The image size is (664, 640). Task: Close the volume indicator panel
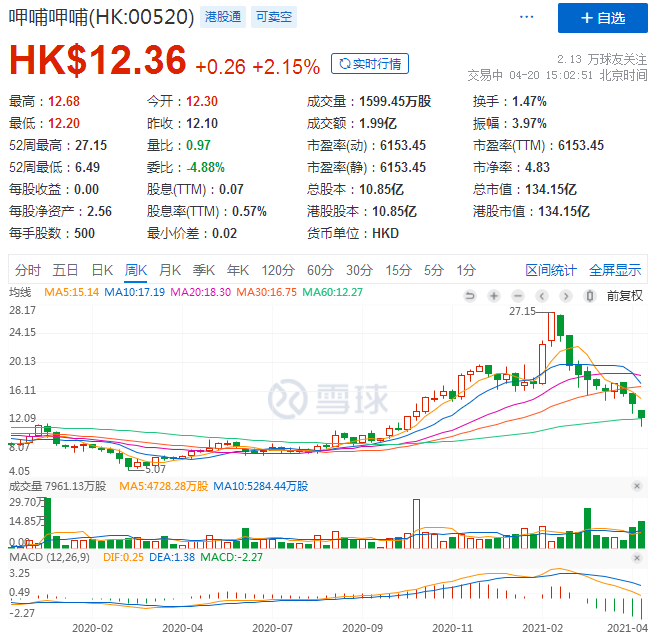pyautogui.click(x=637, y=486)
